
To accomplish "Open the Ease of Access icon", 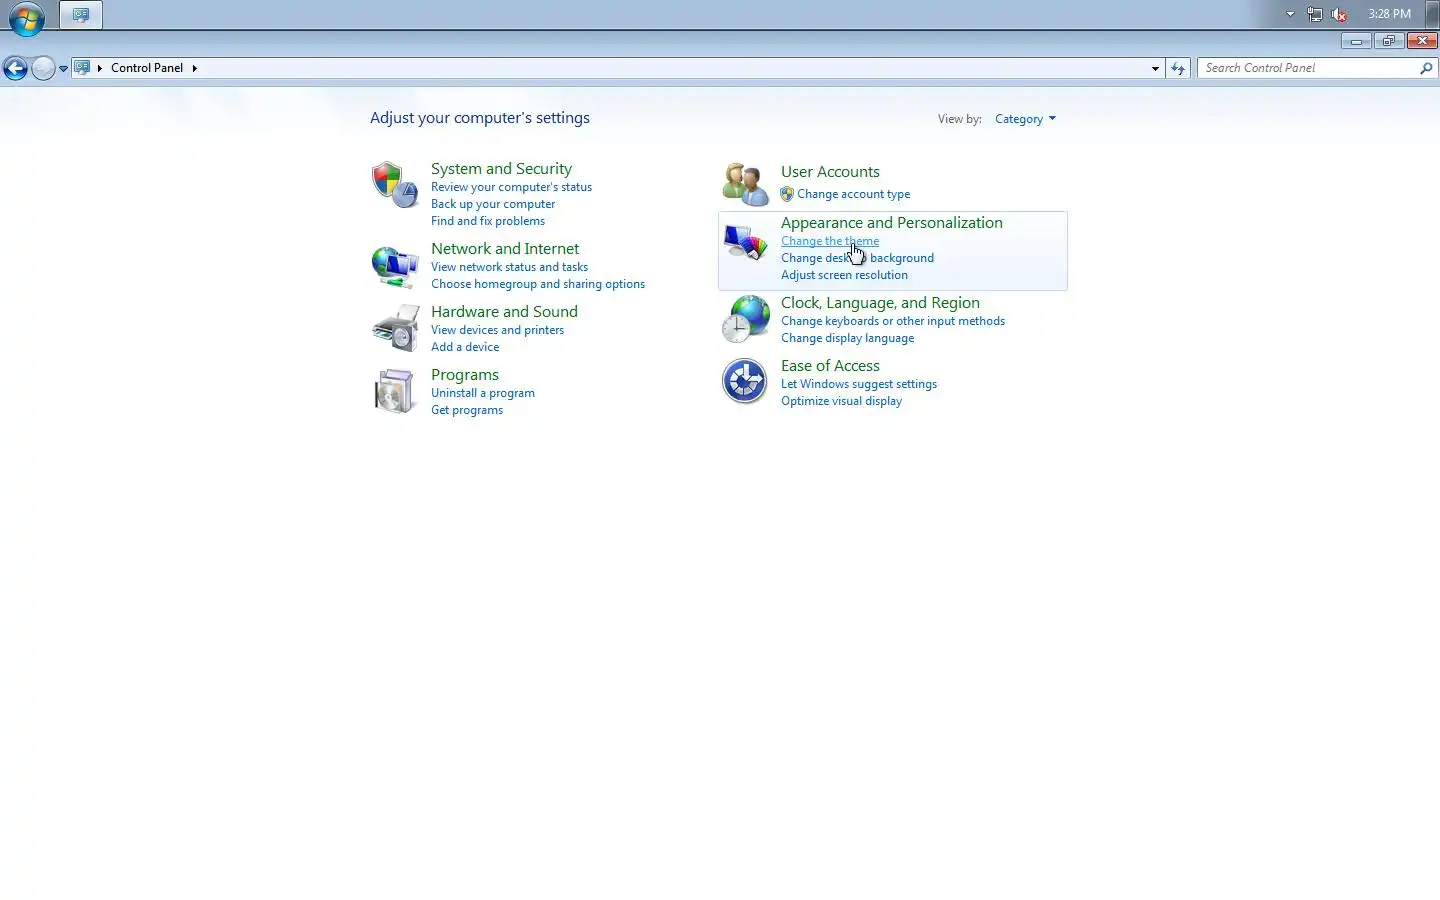I will (745, 381).
